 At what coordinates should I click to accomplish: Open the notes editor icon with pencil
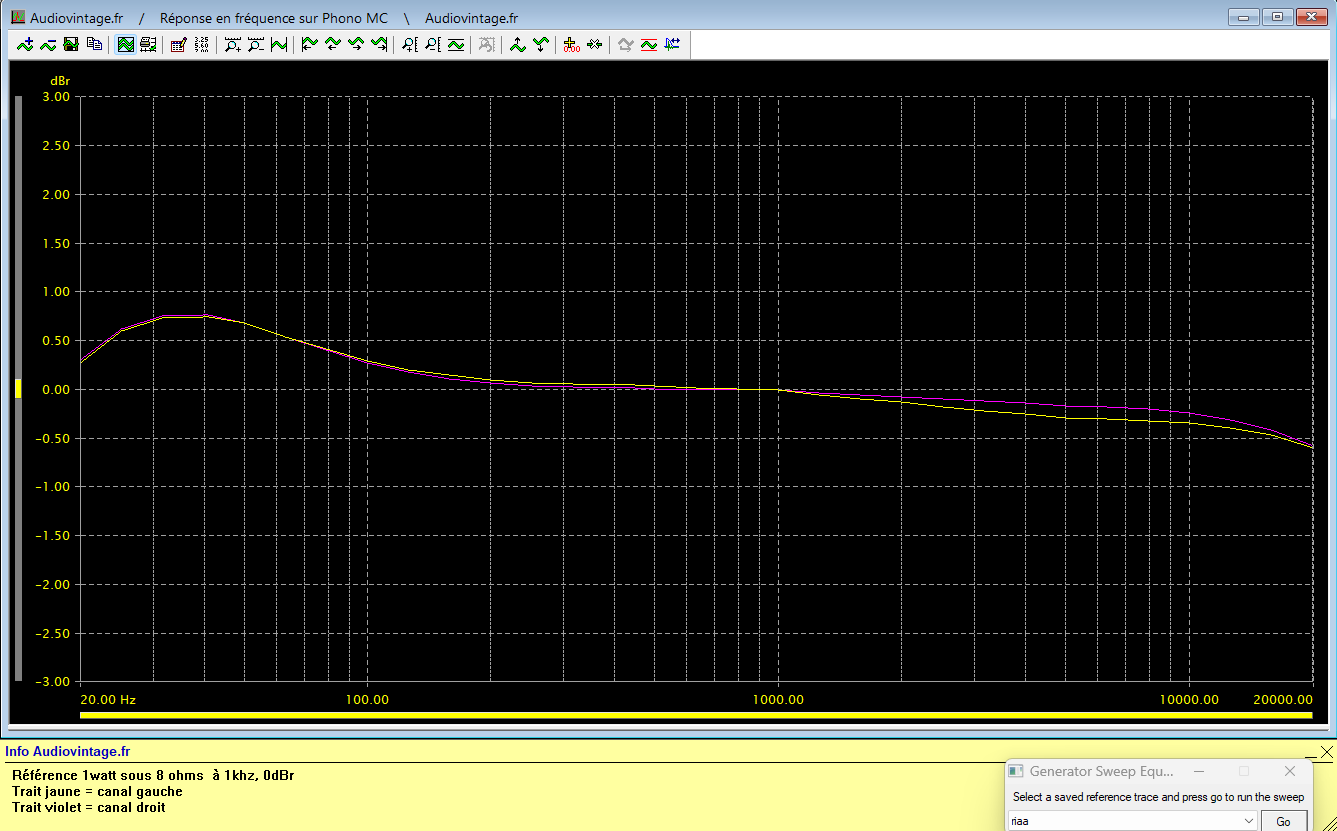[x=179, y=44]
